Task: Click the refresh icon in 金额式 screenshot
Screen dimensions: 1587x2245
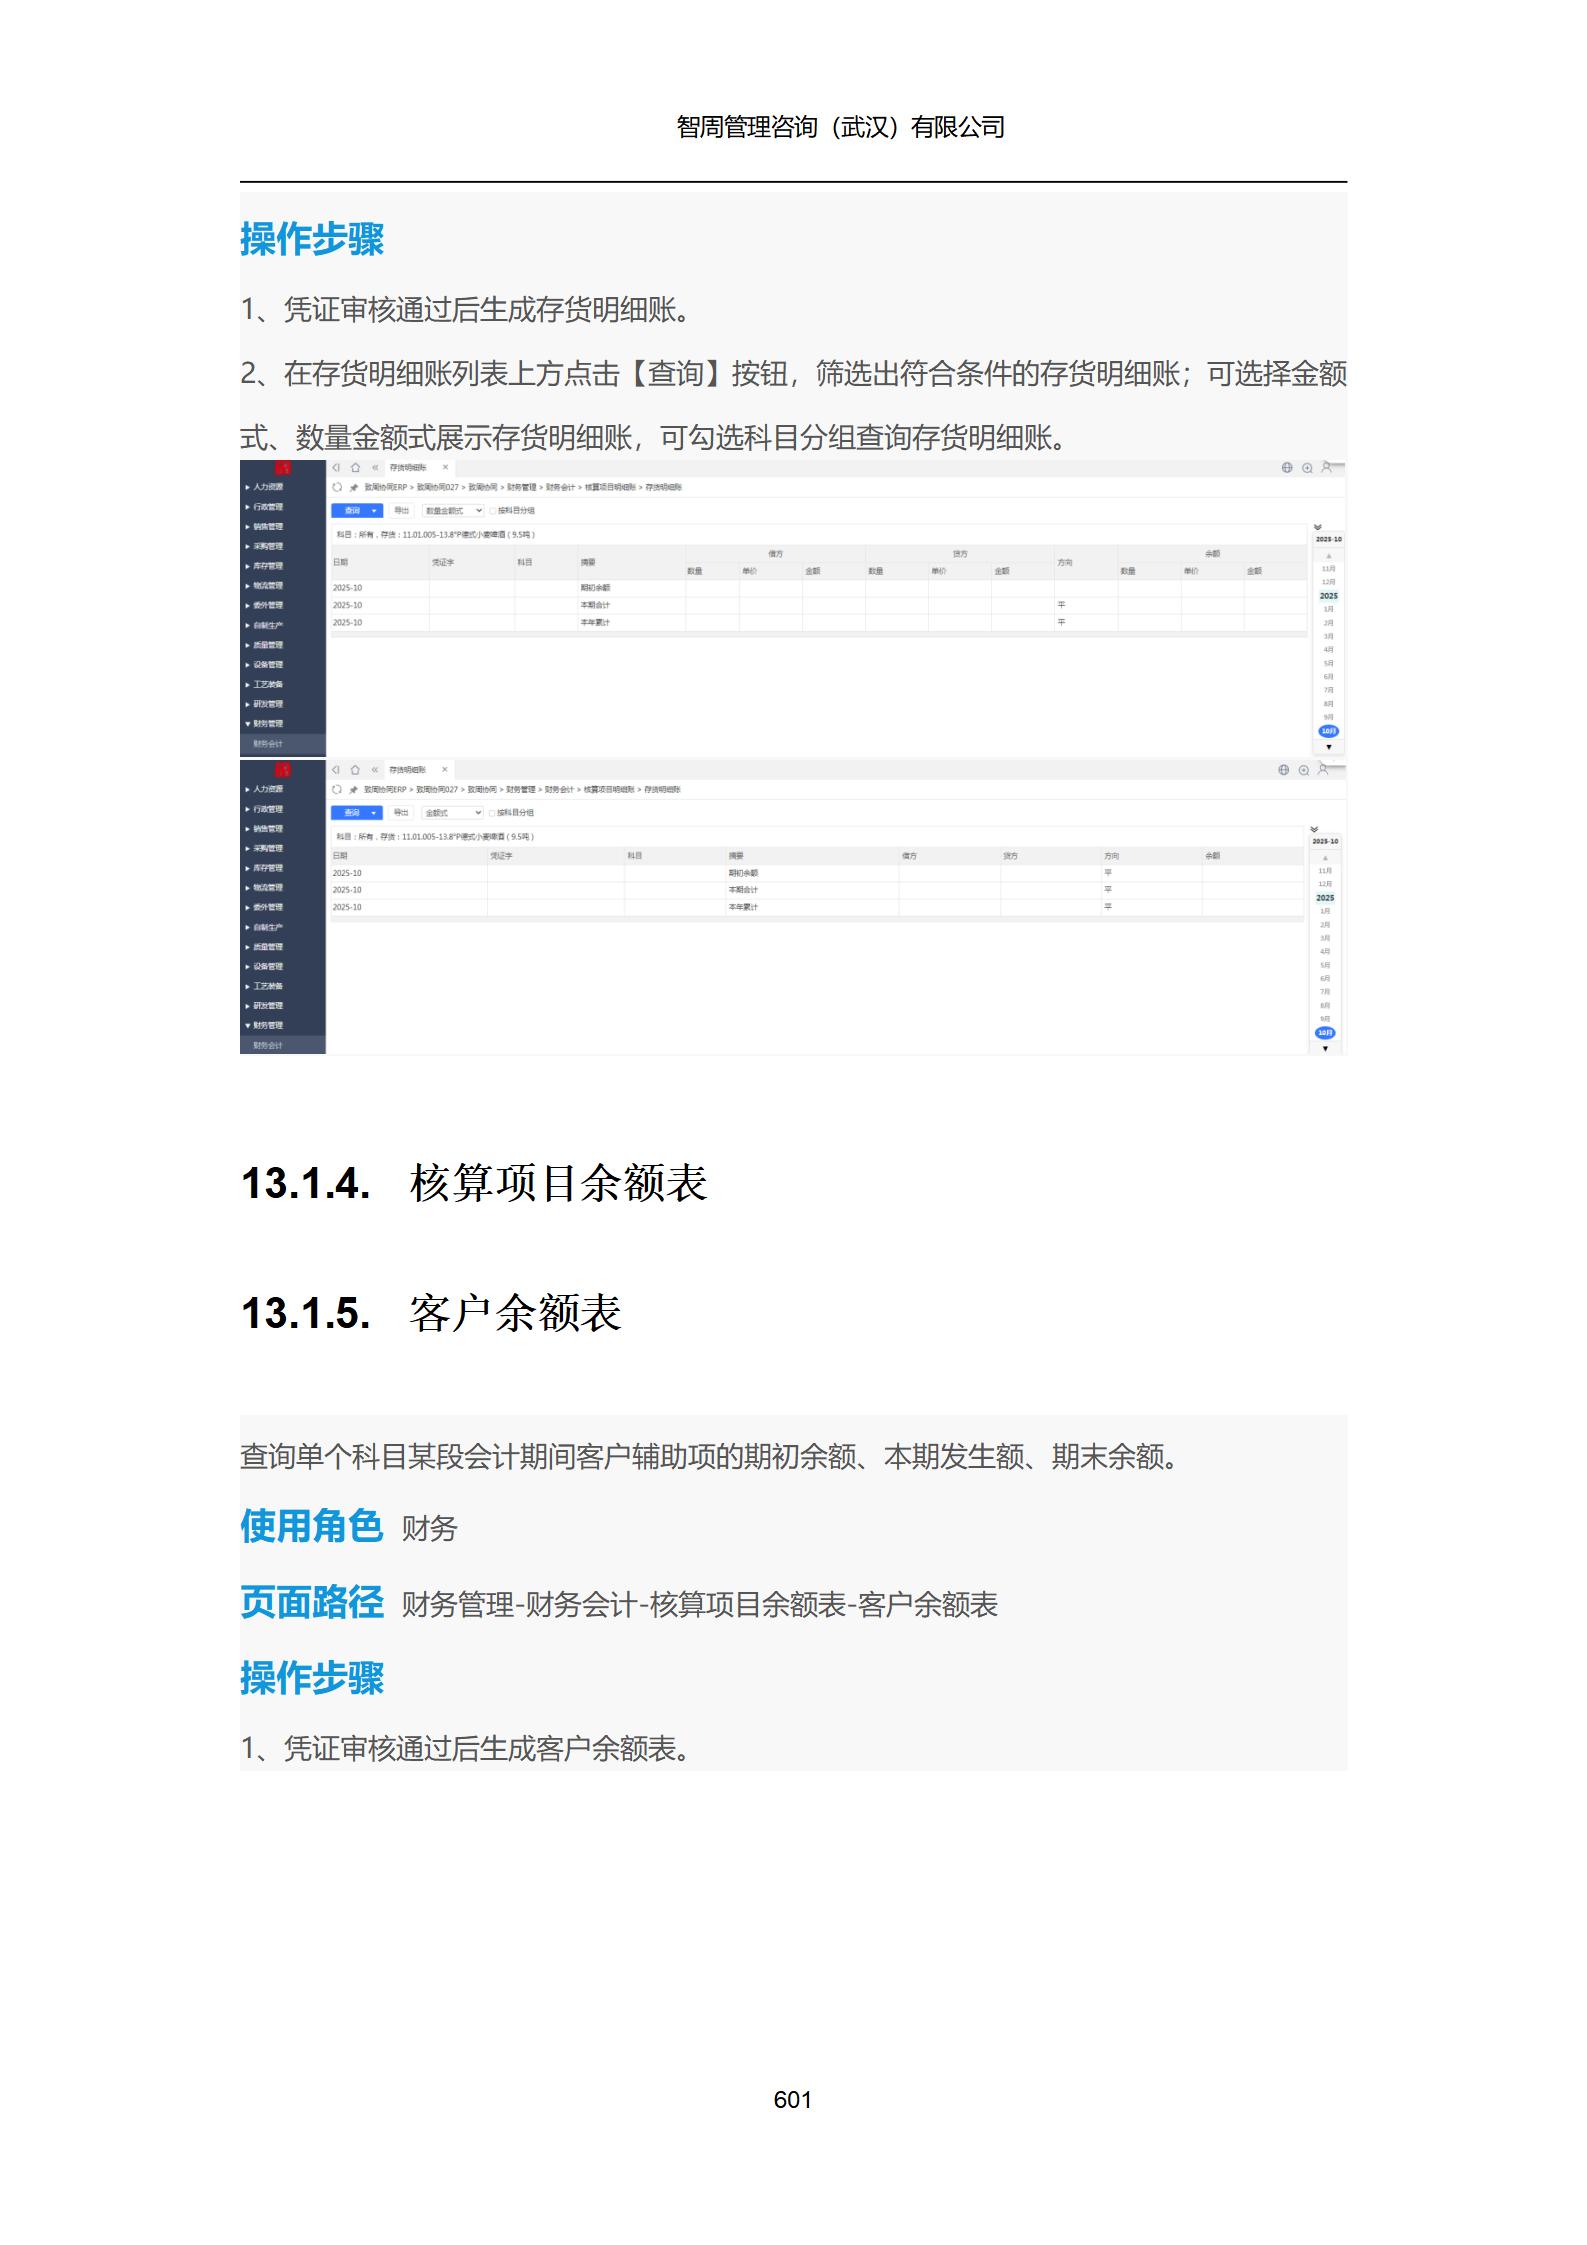Action: [337, 789]
